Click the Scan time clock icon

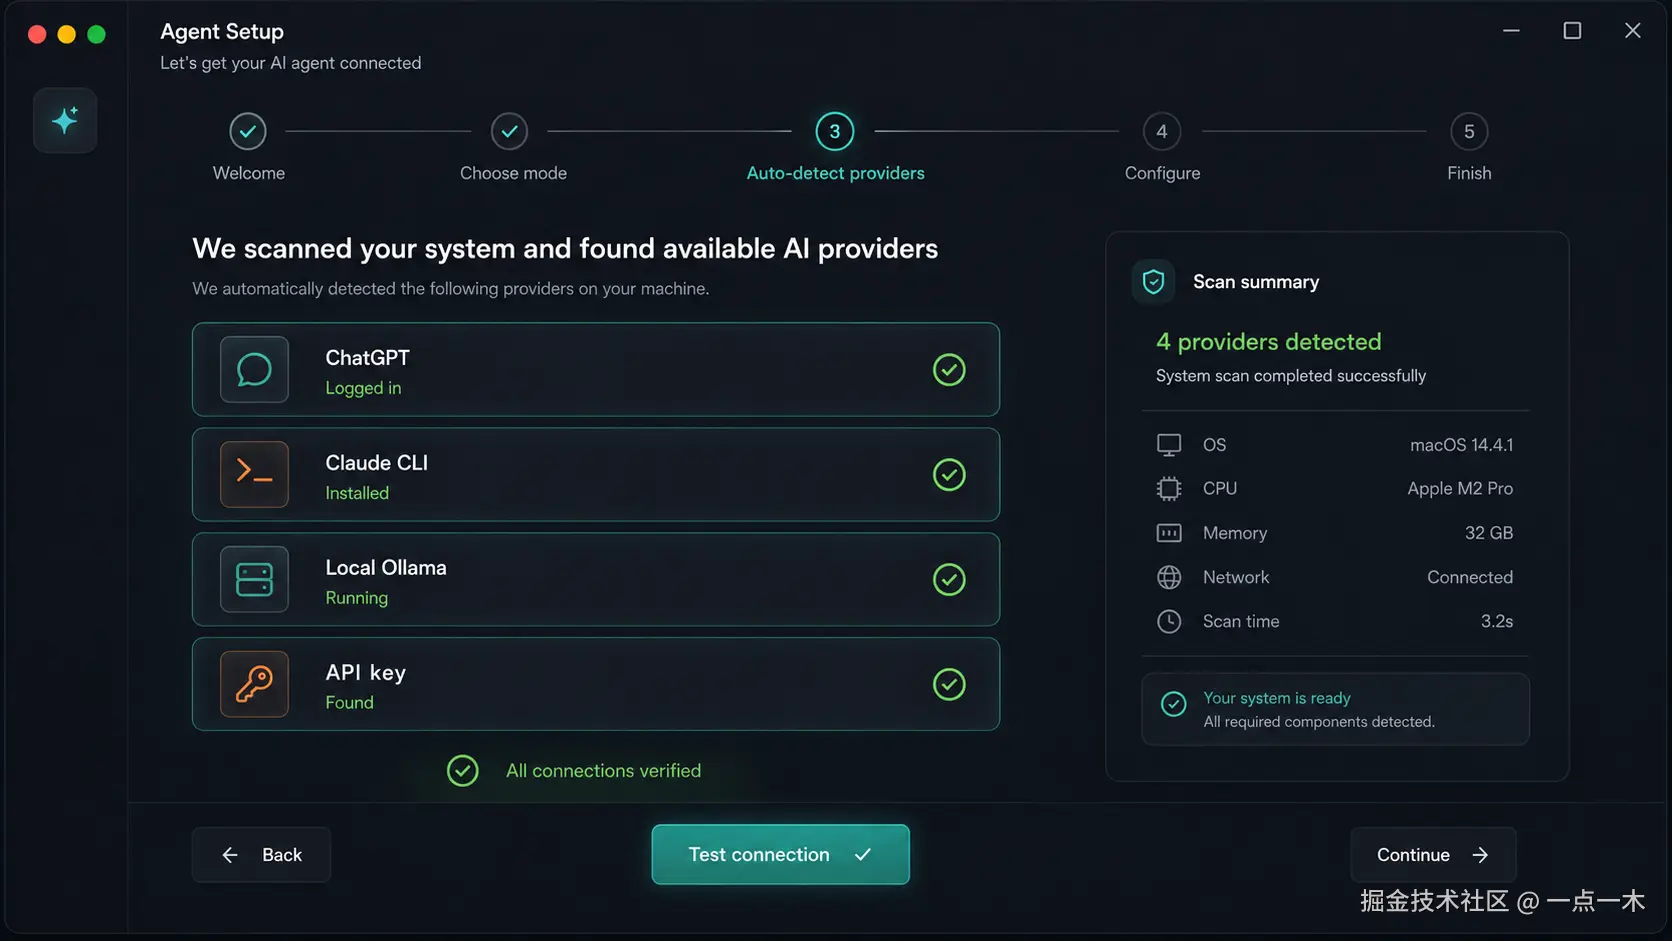(1169, 621)
